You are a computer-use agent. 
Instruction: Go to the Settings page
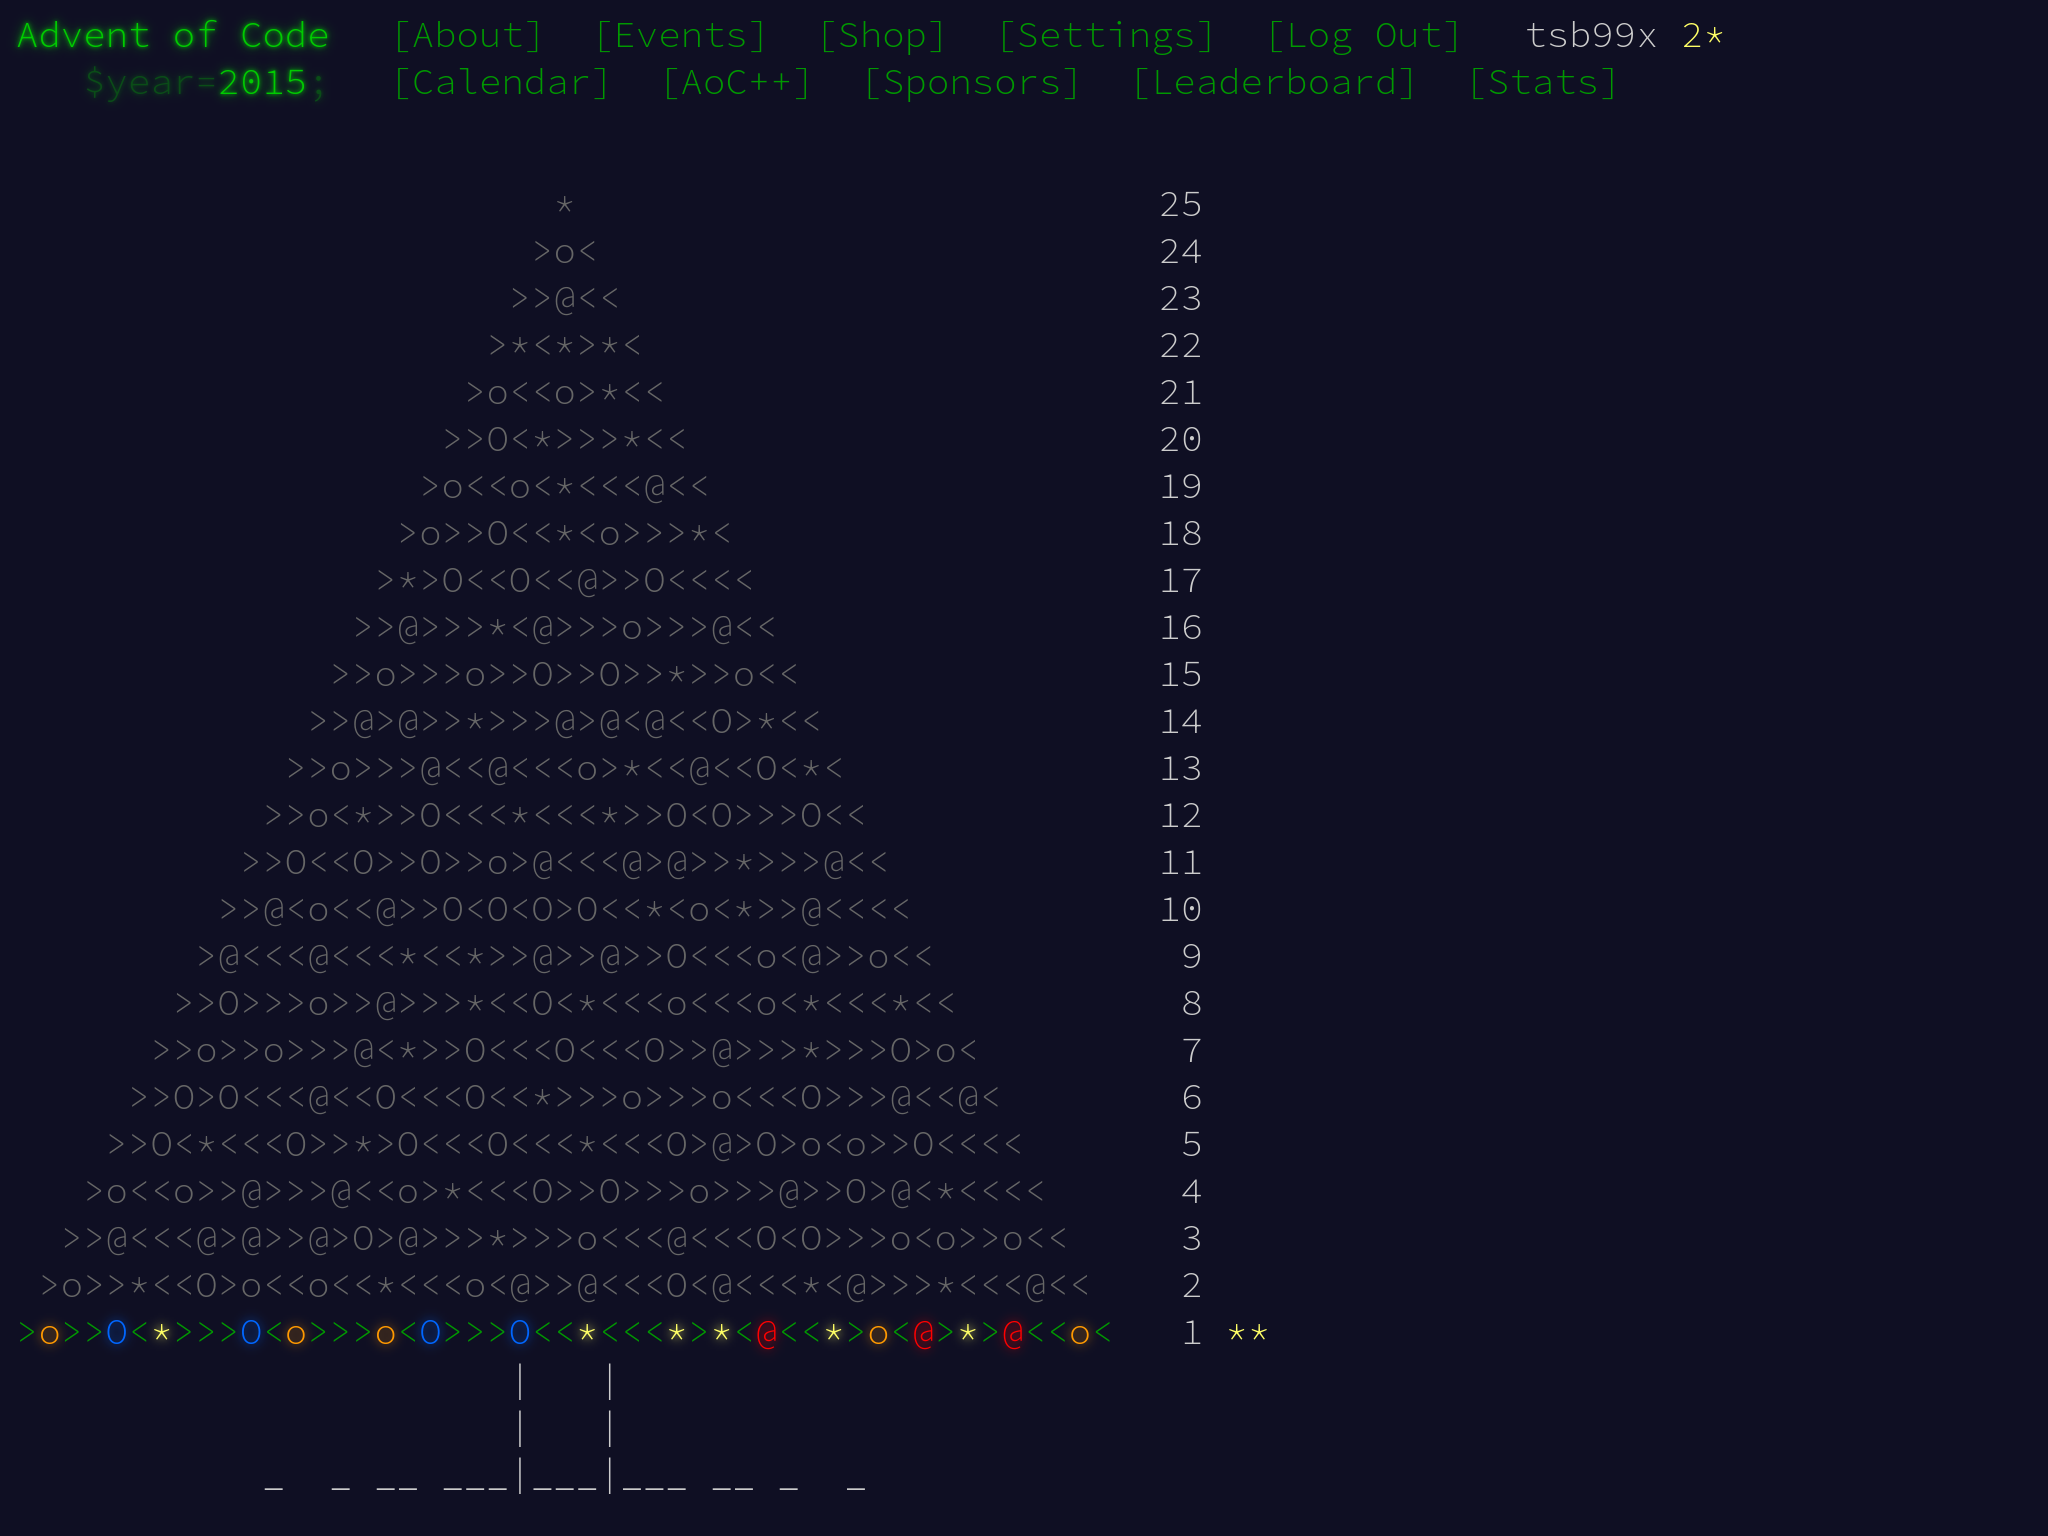pos(1106,36)
